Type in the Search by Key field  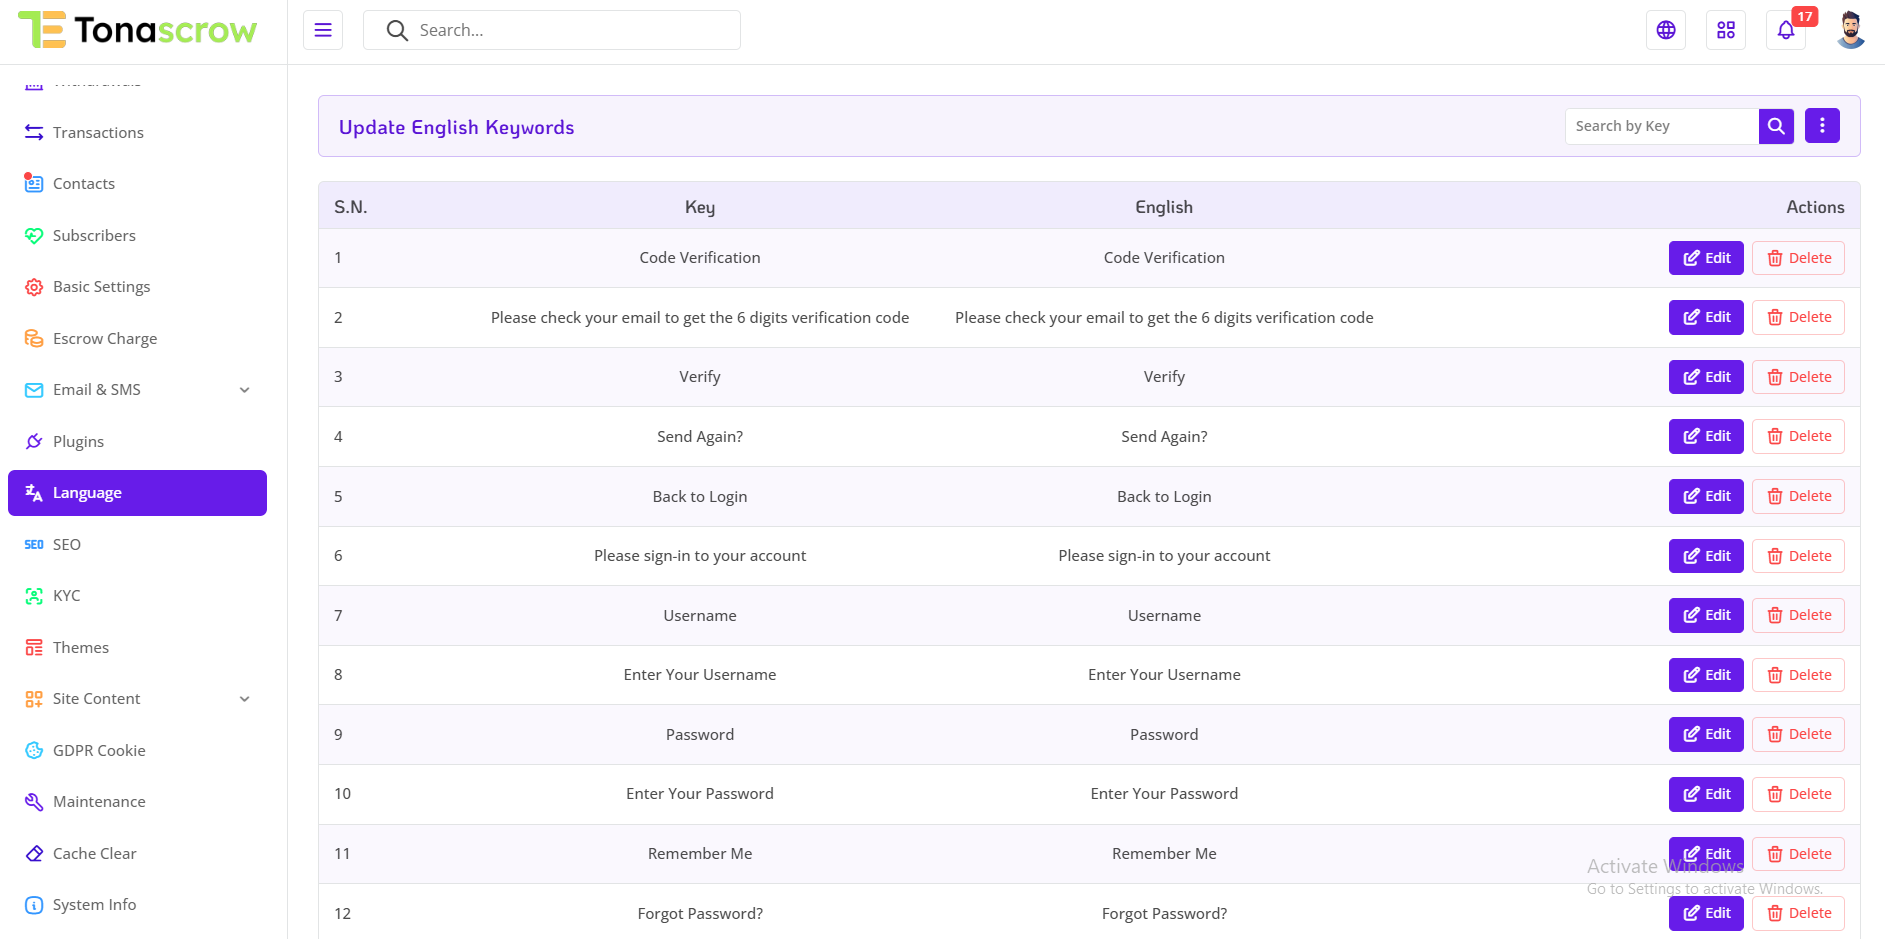tap(1660, 126)
